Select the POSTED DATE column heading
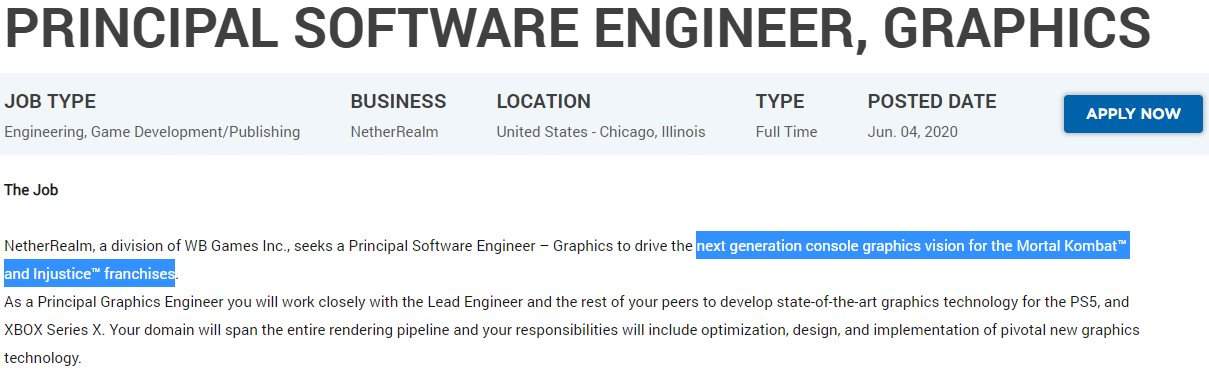This screenshot has width=1209, height=369. [x=932, y=101]
